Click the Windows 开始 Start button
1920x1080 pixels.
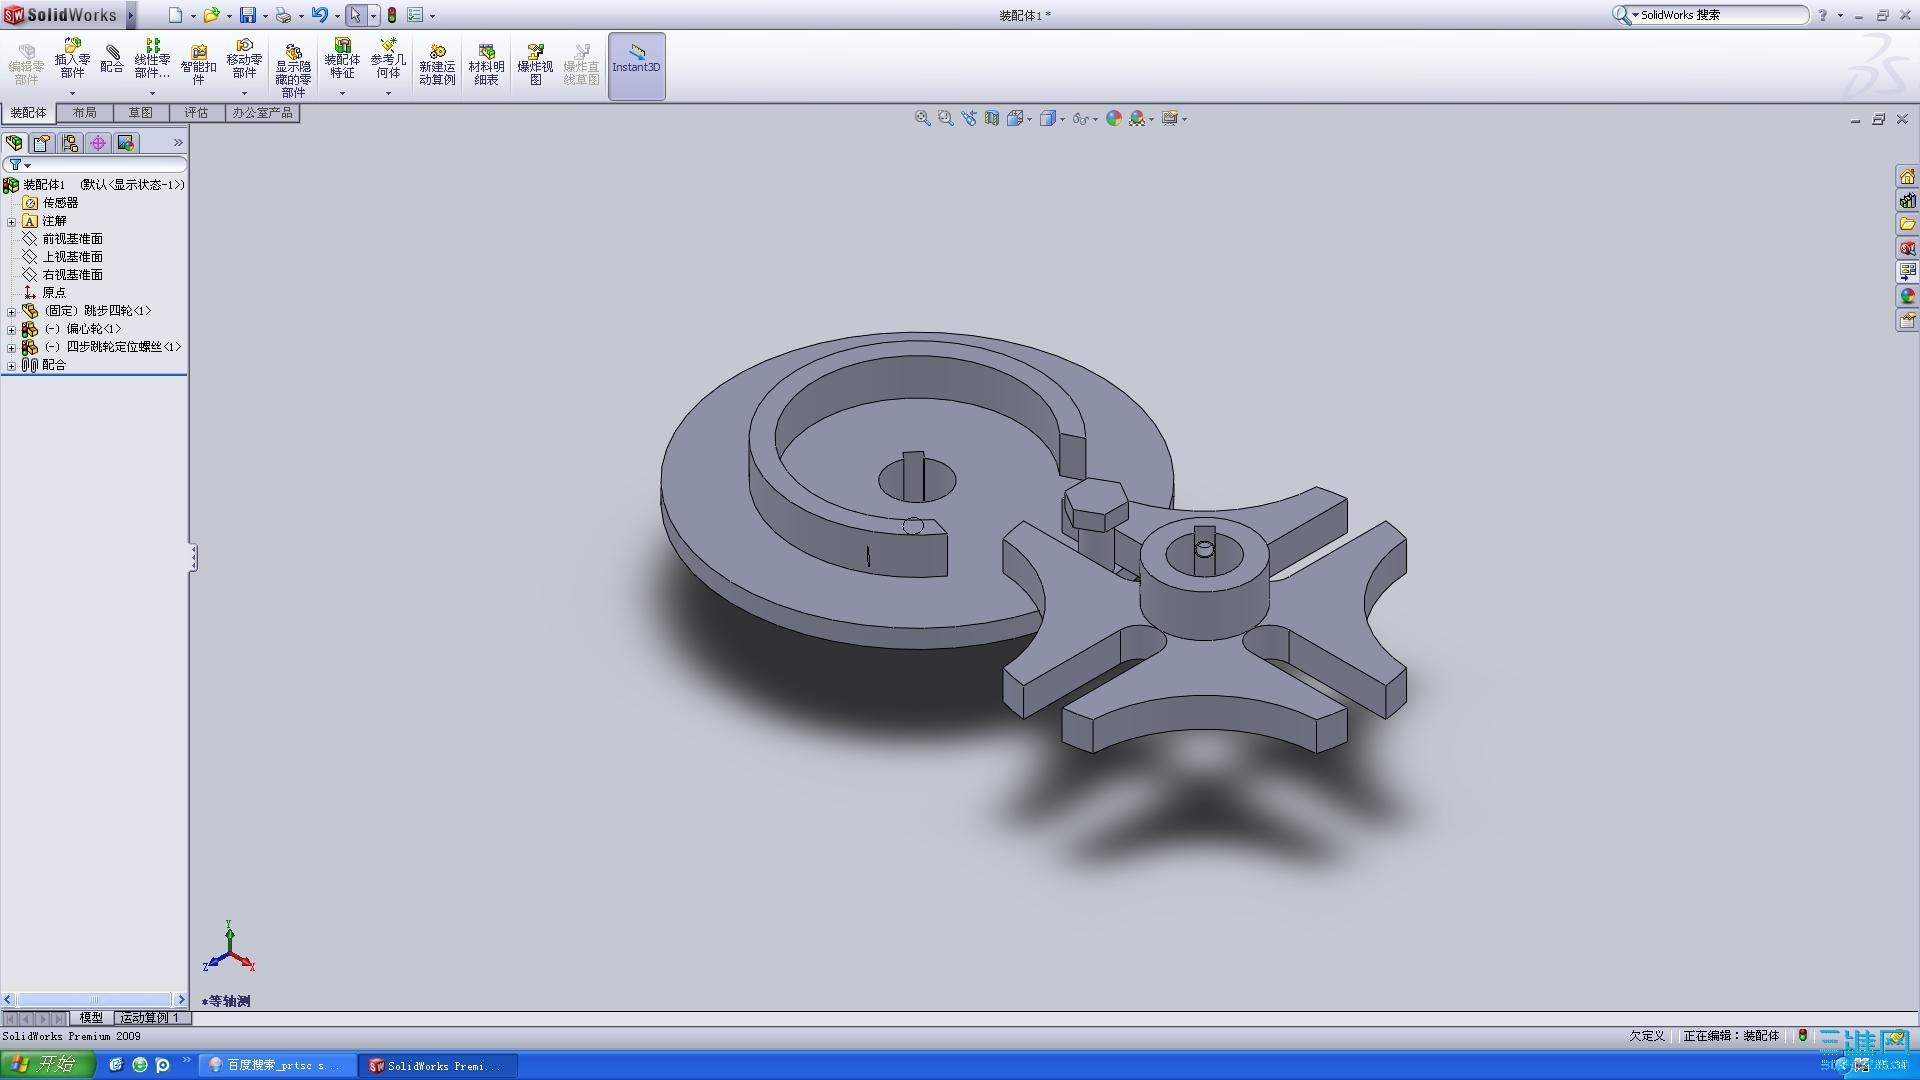47,1064
